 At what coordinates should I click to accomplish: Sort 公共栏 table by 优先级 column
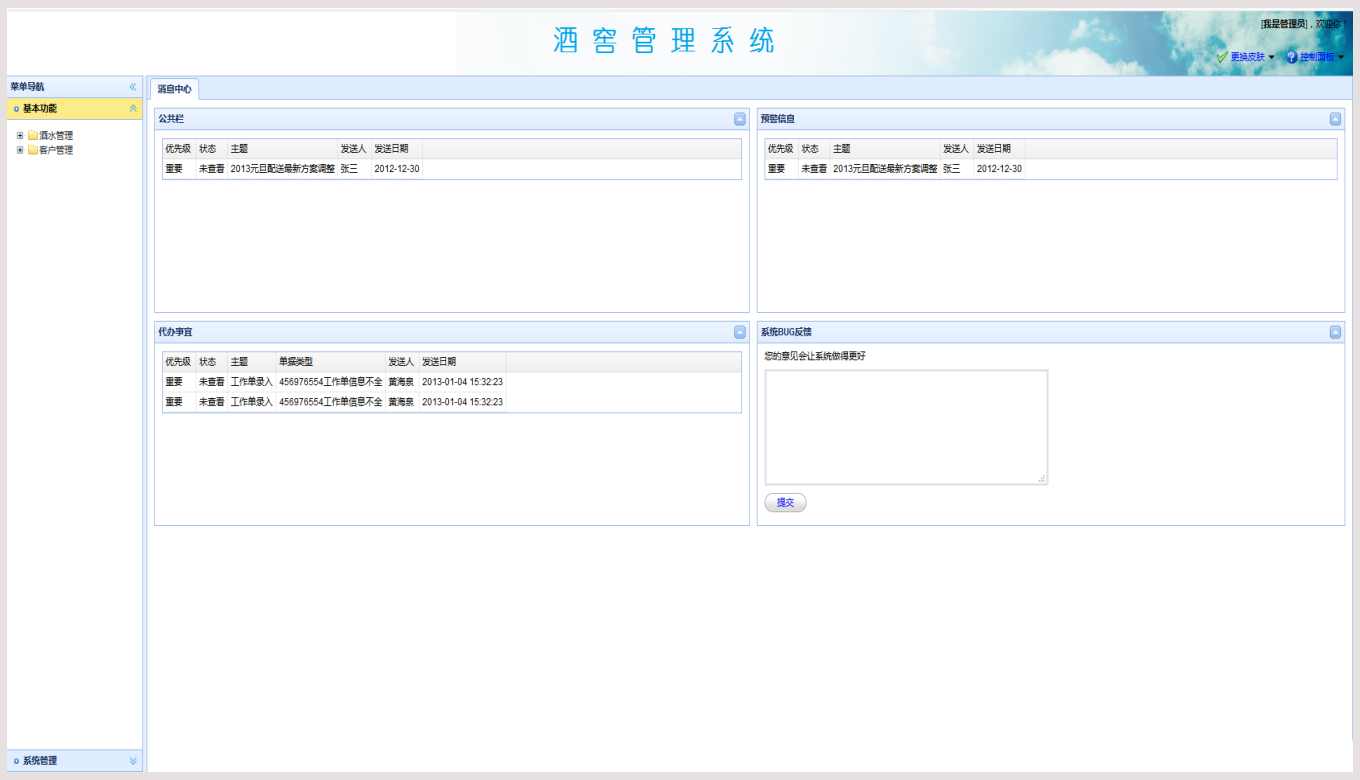coord(179,149)
